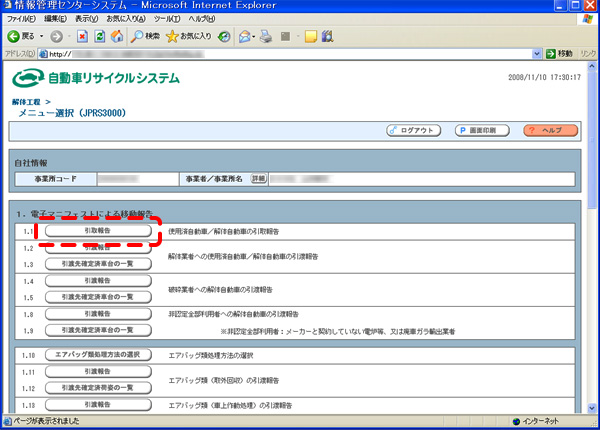
Task: Click the Research book toolbar icon
Action: (328, 36)
